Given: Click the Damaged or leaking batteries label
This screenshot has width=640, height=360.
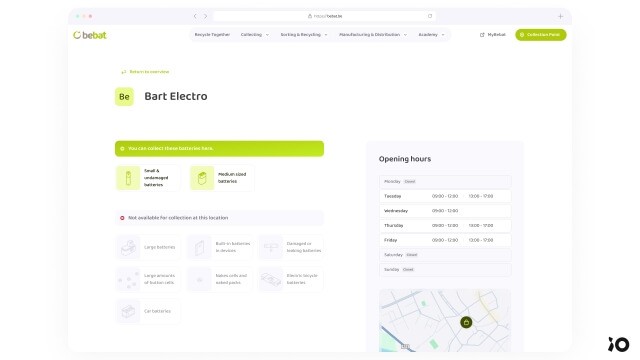Looking at the screenshot, I should point(304,247).
